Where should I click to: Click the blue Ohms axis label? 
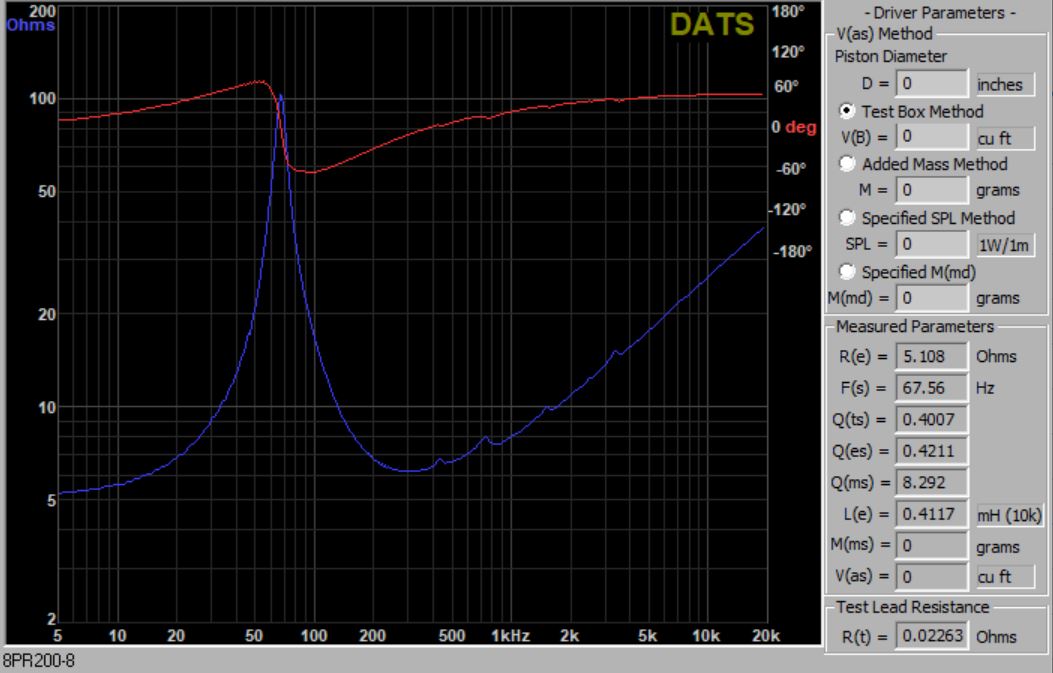(x=30, y=26)
